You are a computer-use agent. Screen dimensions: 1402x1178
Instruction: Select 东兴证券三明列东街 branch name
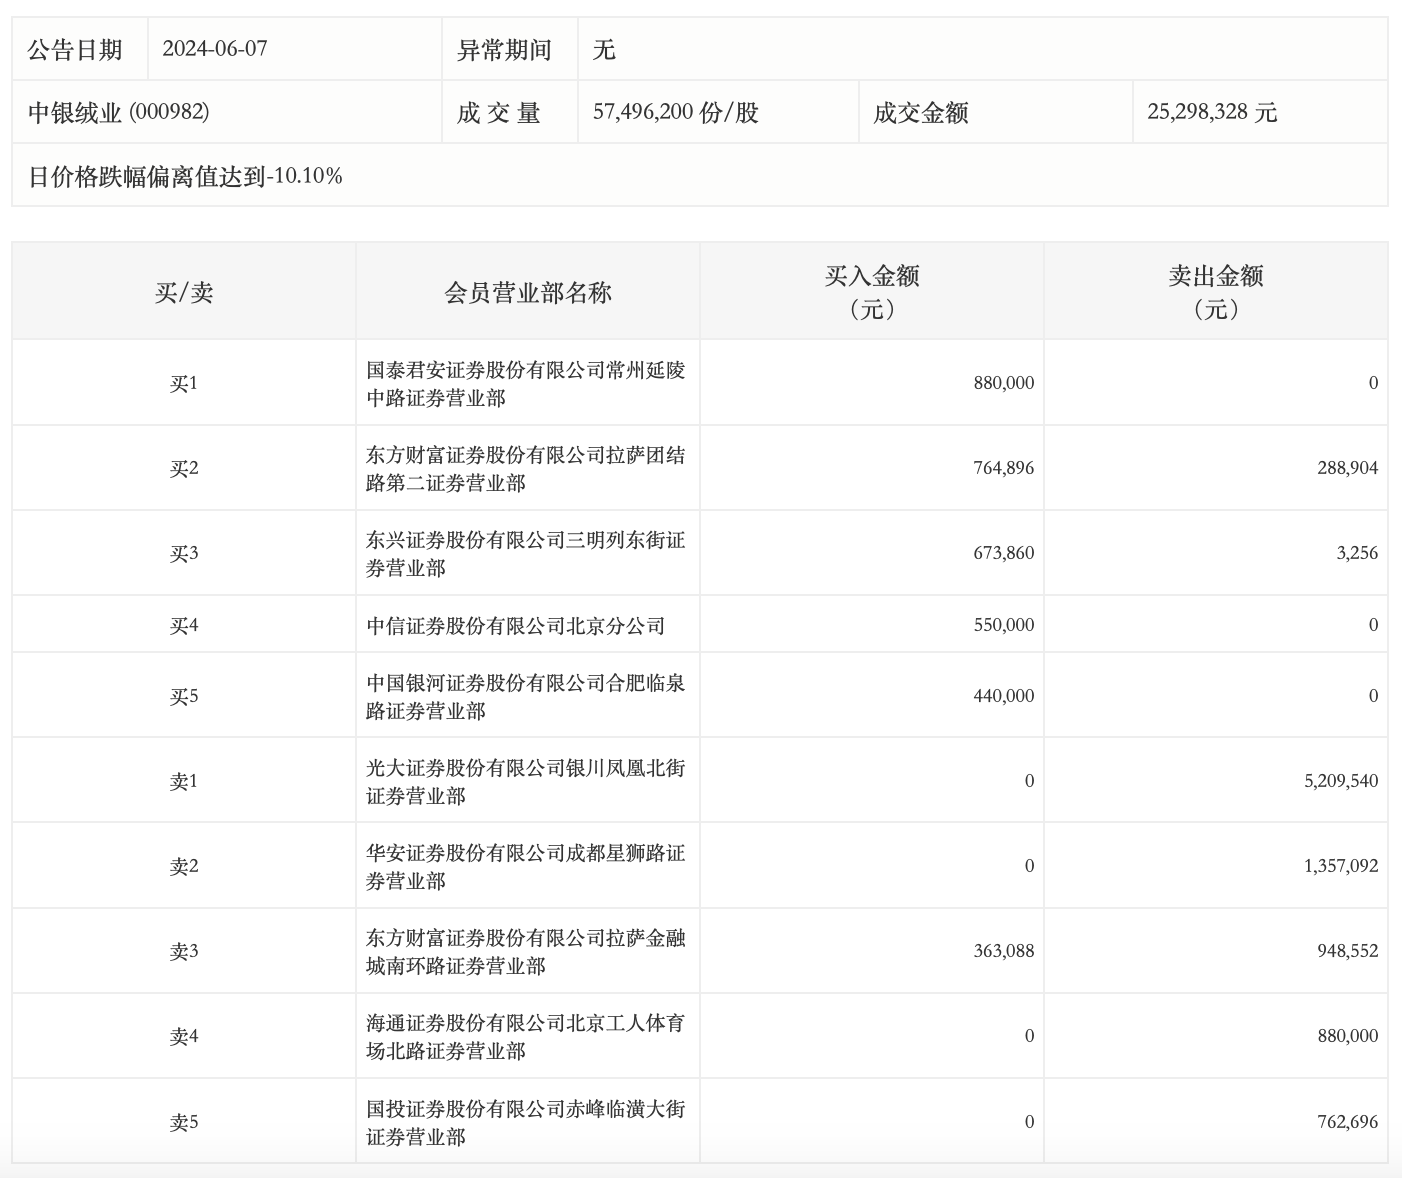[x=525, y=554]
